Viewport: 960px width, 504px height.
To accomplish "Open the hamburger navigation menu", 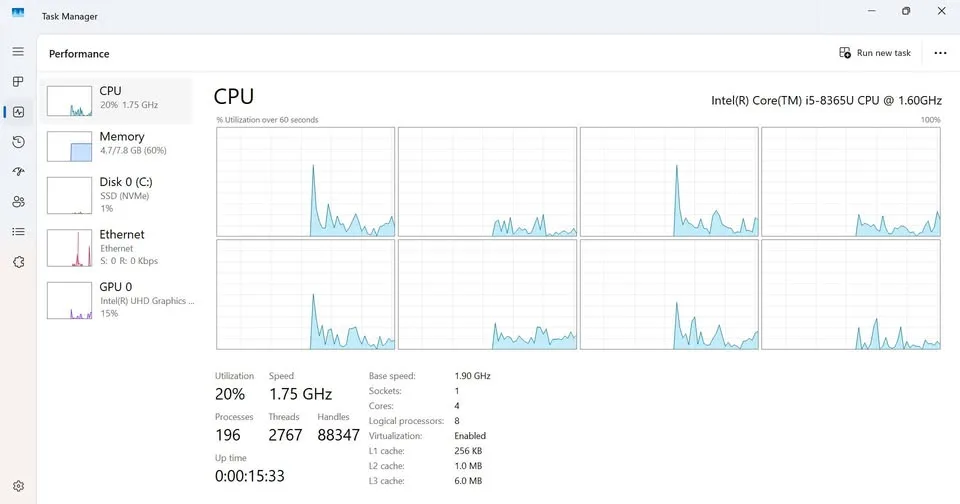I will coord(18,51).
